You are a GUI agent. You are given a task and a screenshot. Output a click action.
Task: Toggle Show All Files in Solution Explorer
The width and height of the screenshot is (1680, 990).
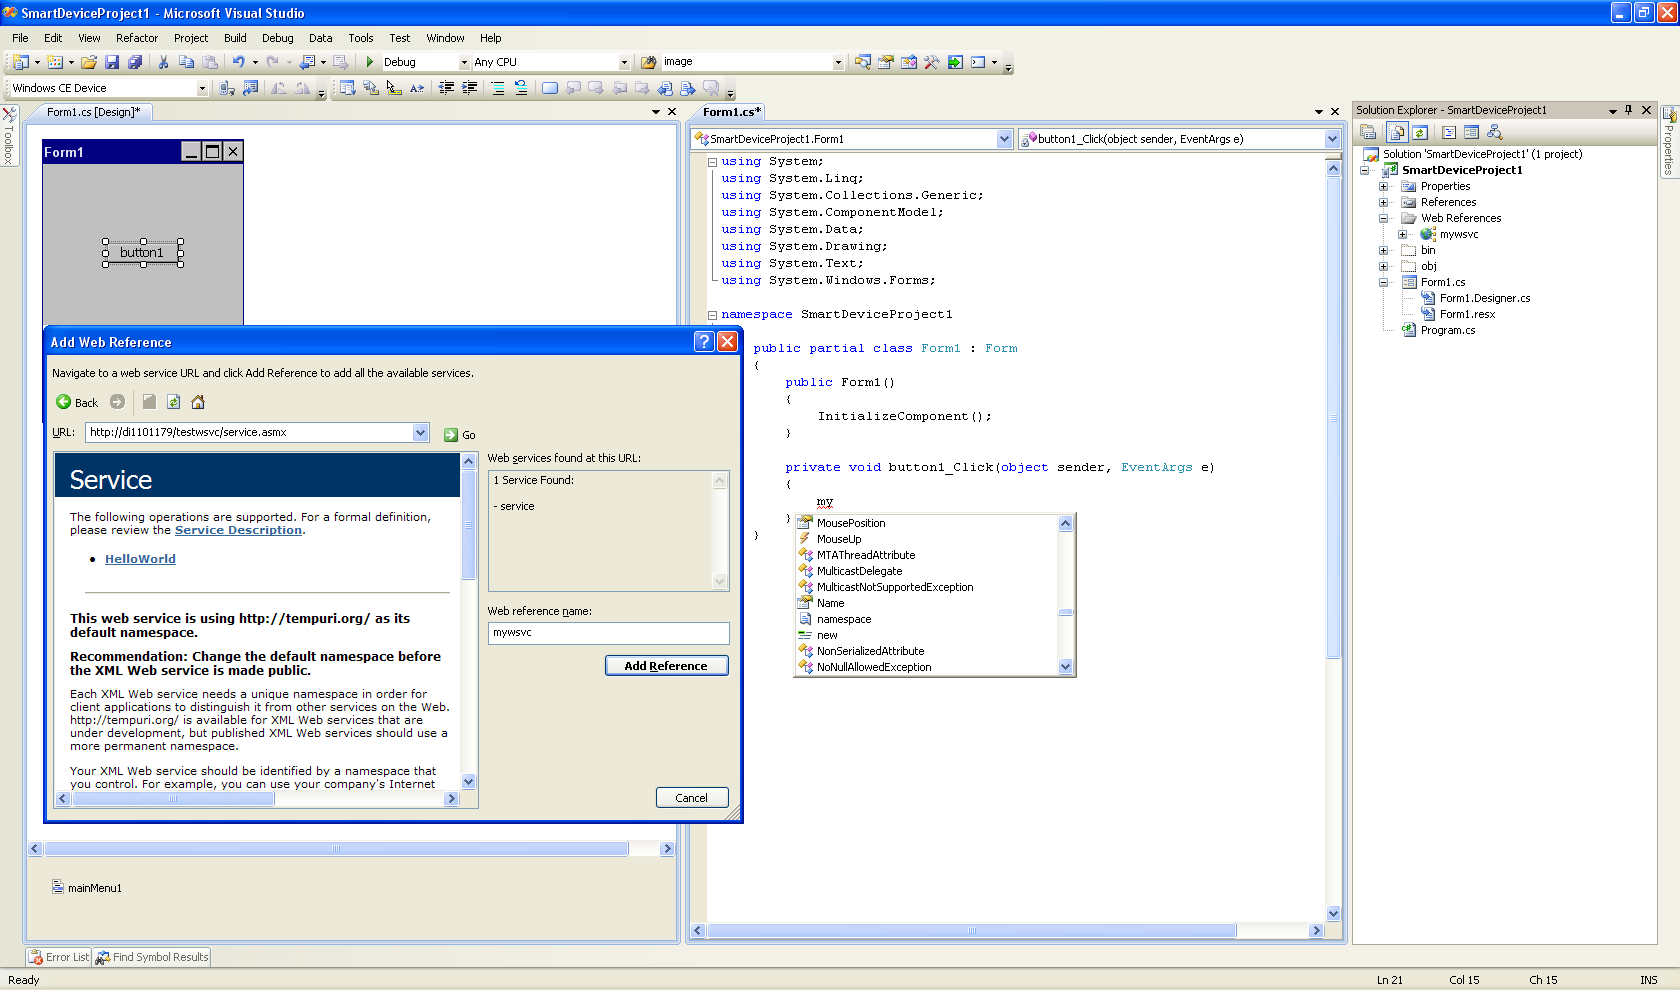pos(1396,132)
